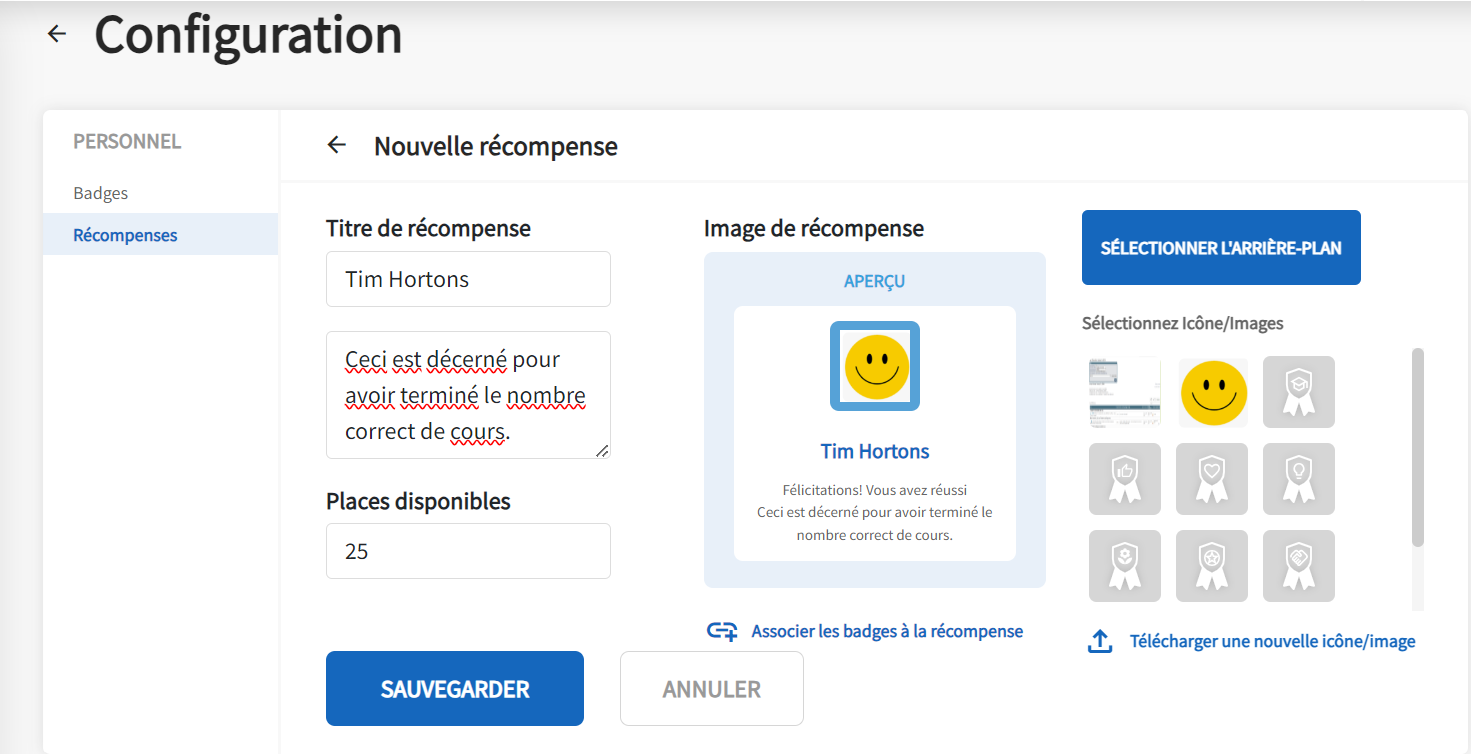The image size is (1471, 754).
Task: Click the back arrow beside Nouvelle récompense
Action: pyautogui.click(x=336, y=145)
